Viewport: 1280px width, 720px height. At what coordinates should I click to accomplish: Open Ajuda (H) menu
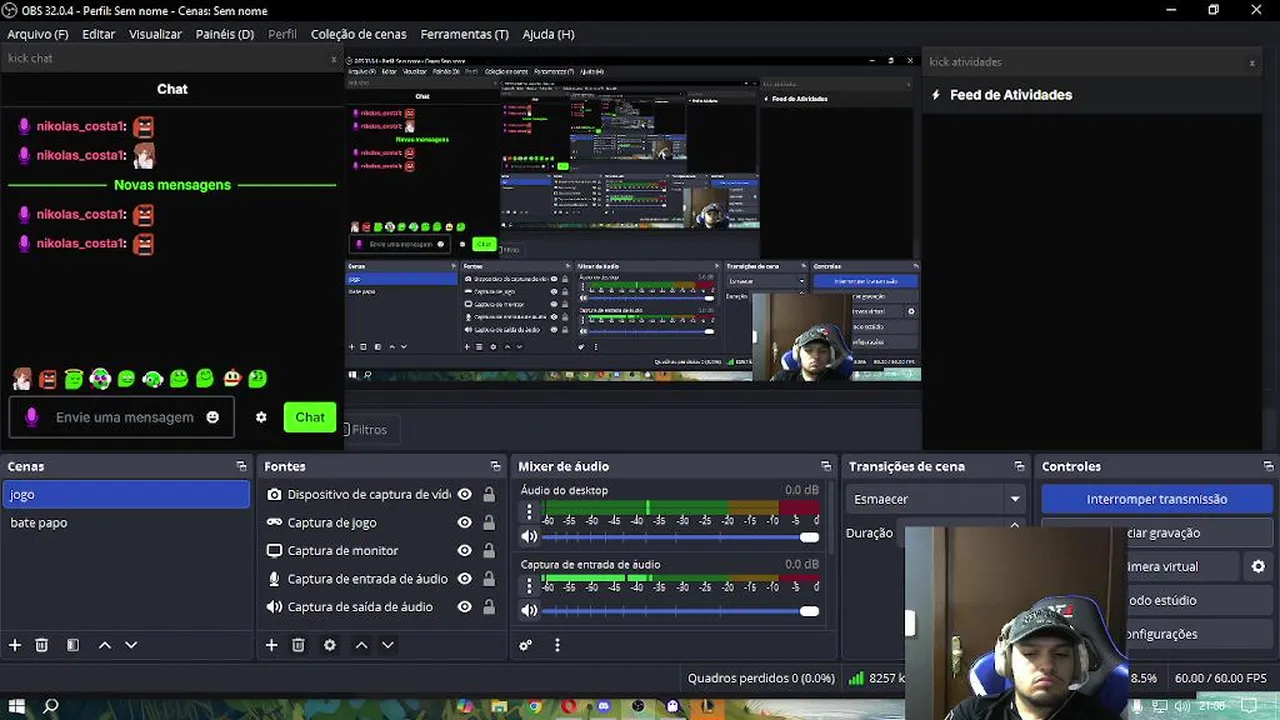[x=548, y=34]
